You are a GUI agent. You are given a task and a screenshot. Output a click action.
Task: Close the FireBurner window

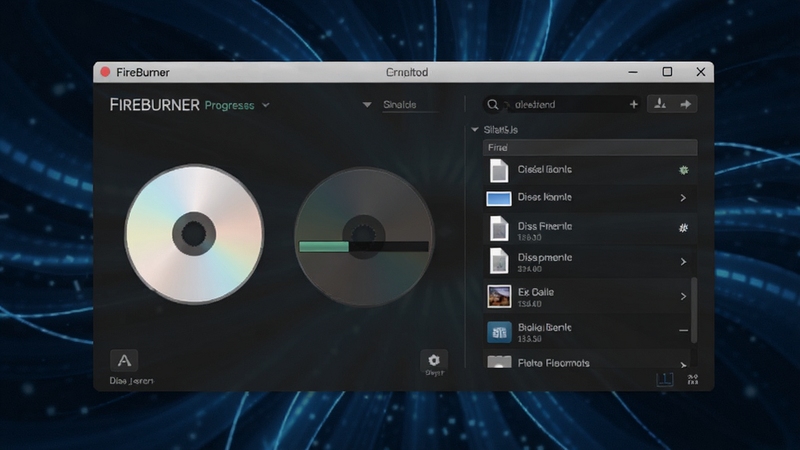point(701,72)
